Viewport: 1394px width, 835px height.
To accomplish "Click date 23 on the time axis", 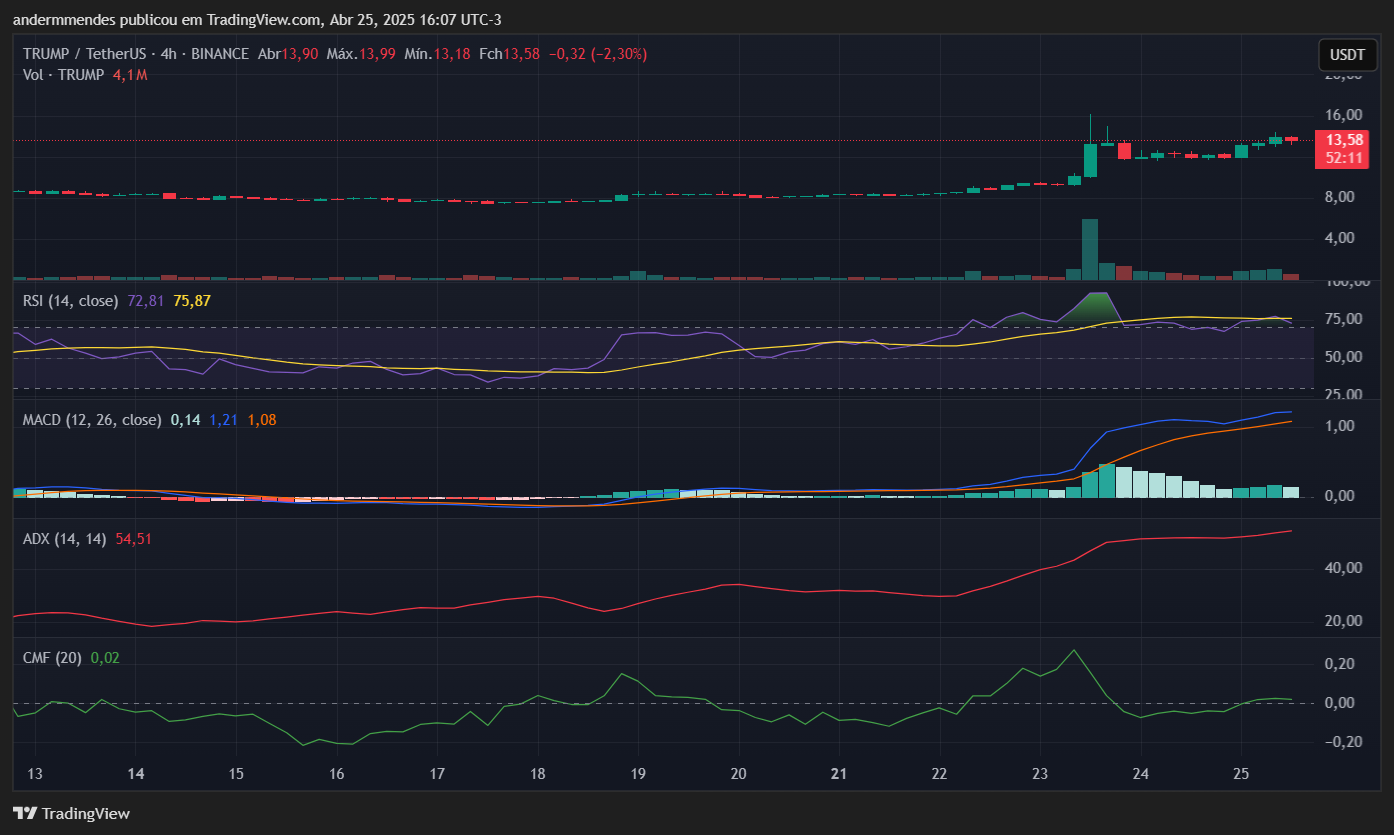I will click(x=1040, y=774).
